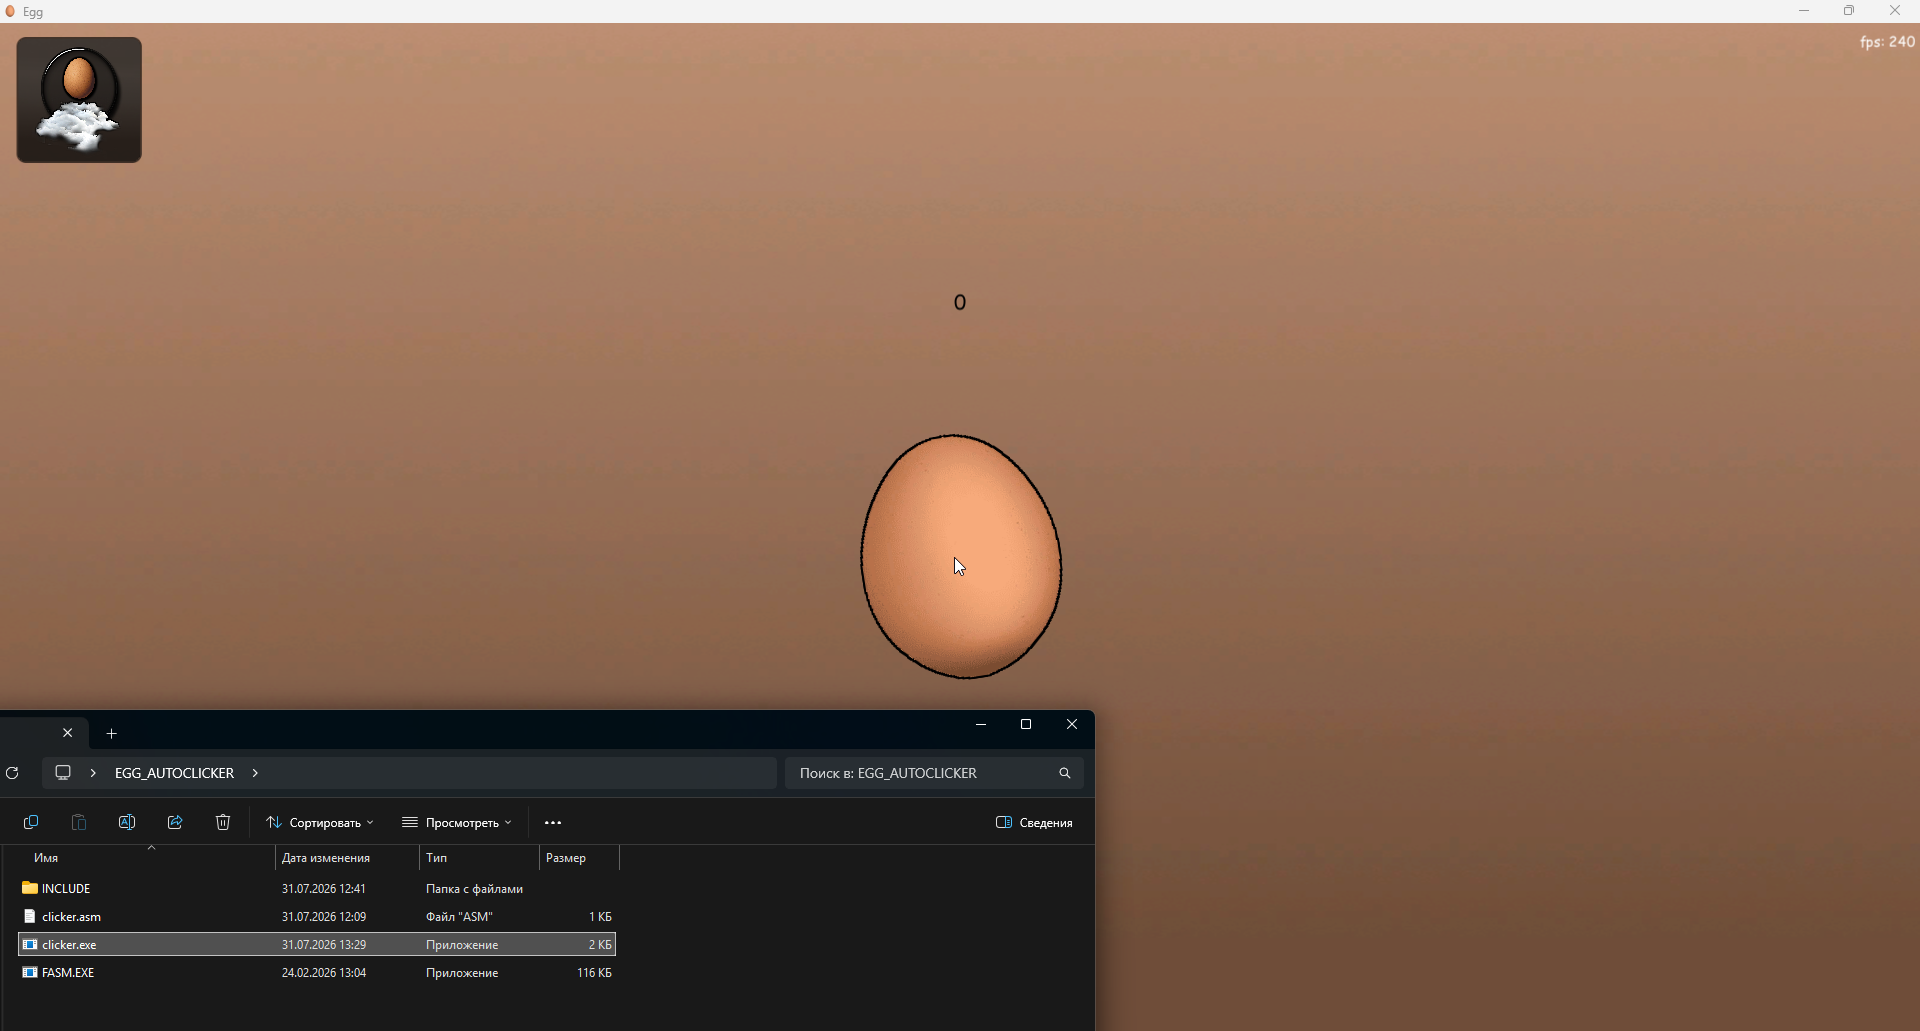
Task: Select the INCLUDE folder
Action: pyautogui.click(x=317, y=888)
